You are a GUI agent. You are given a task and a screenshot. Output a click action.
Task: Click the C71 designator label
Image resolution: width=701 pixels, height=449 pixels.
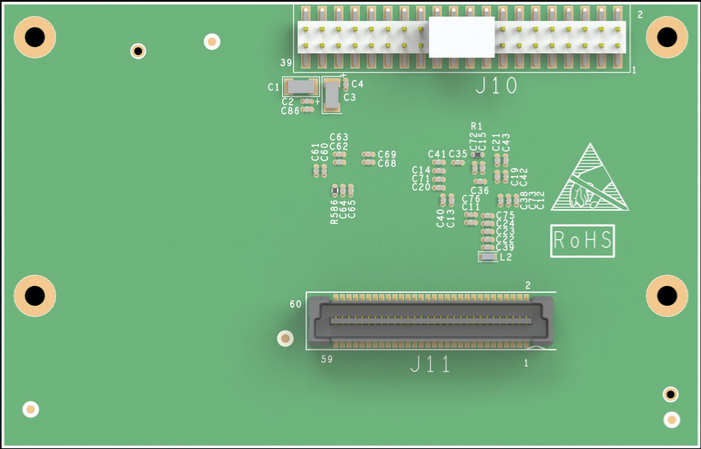point(421,179)
